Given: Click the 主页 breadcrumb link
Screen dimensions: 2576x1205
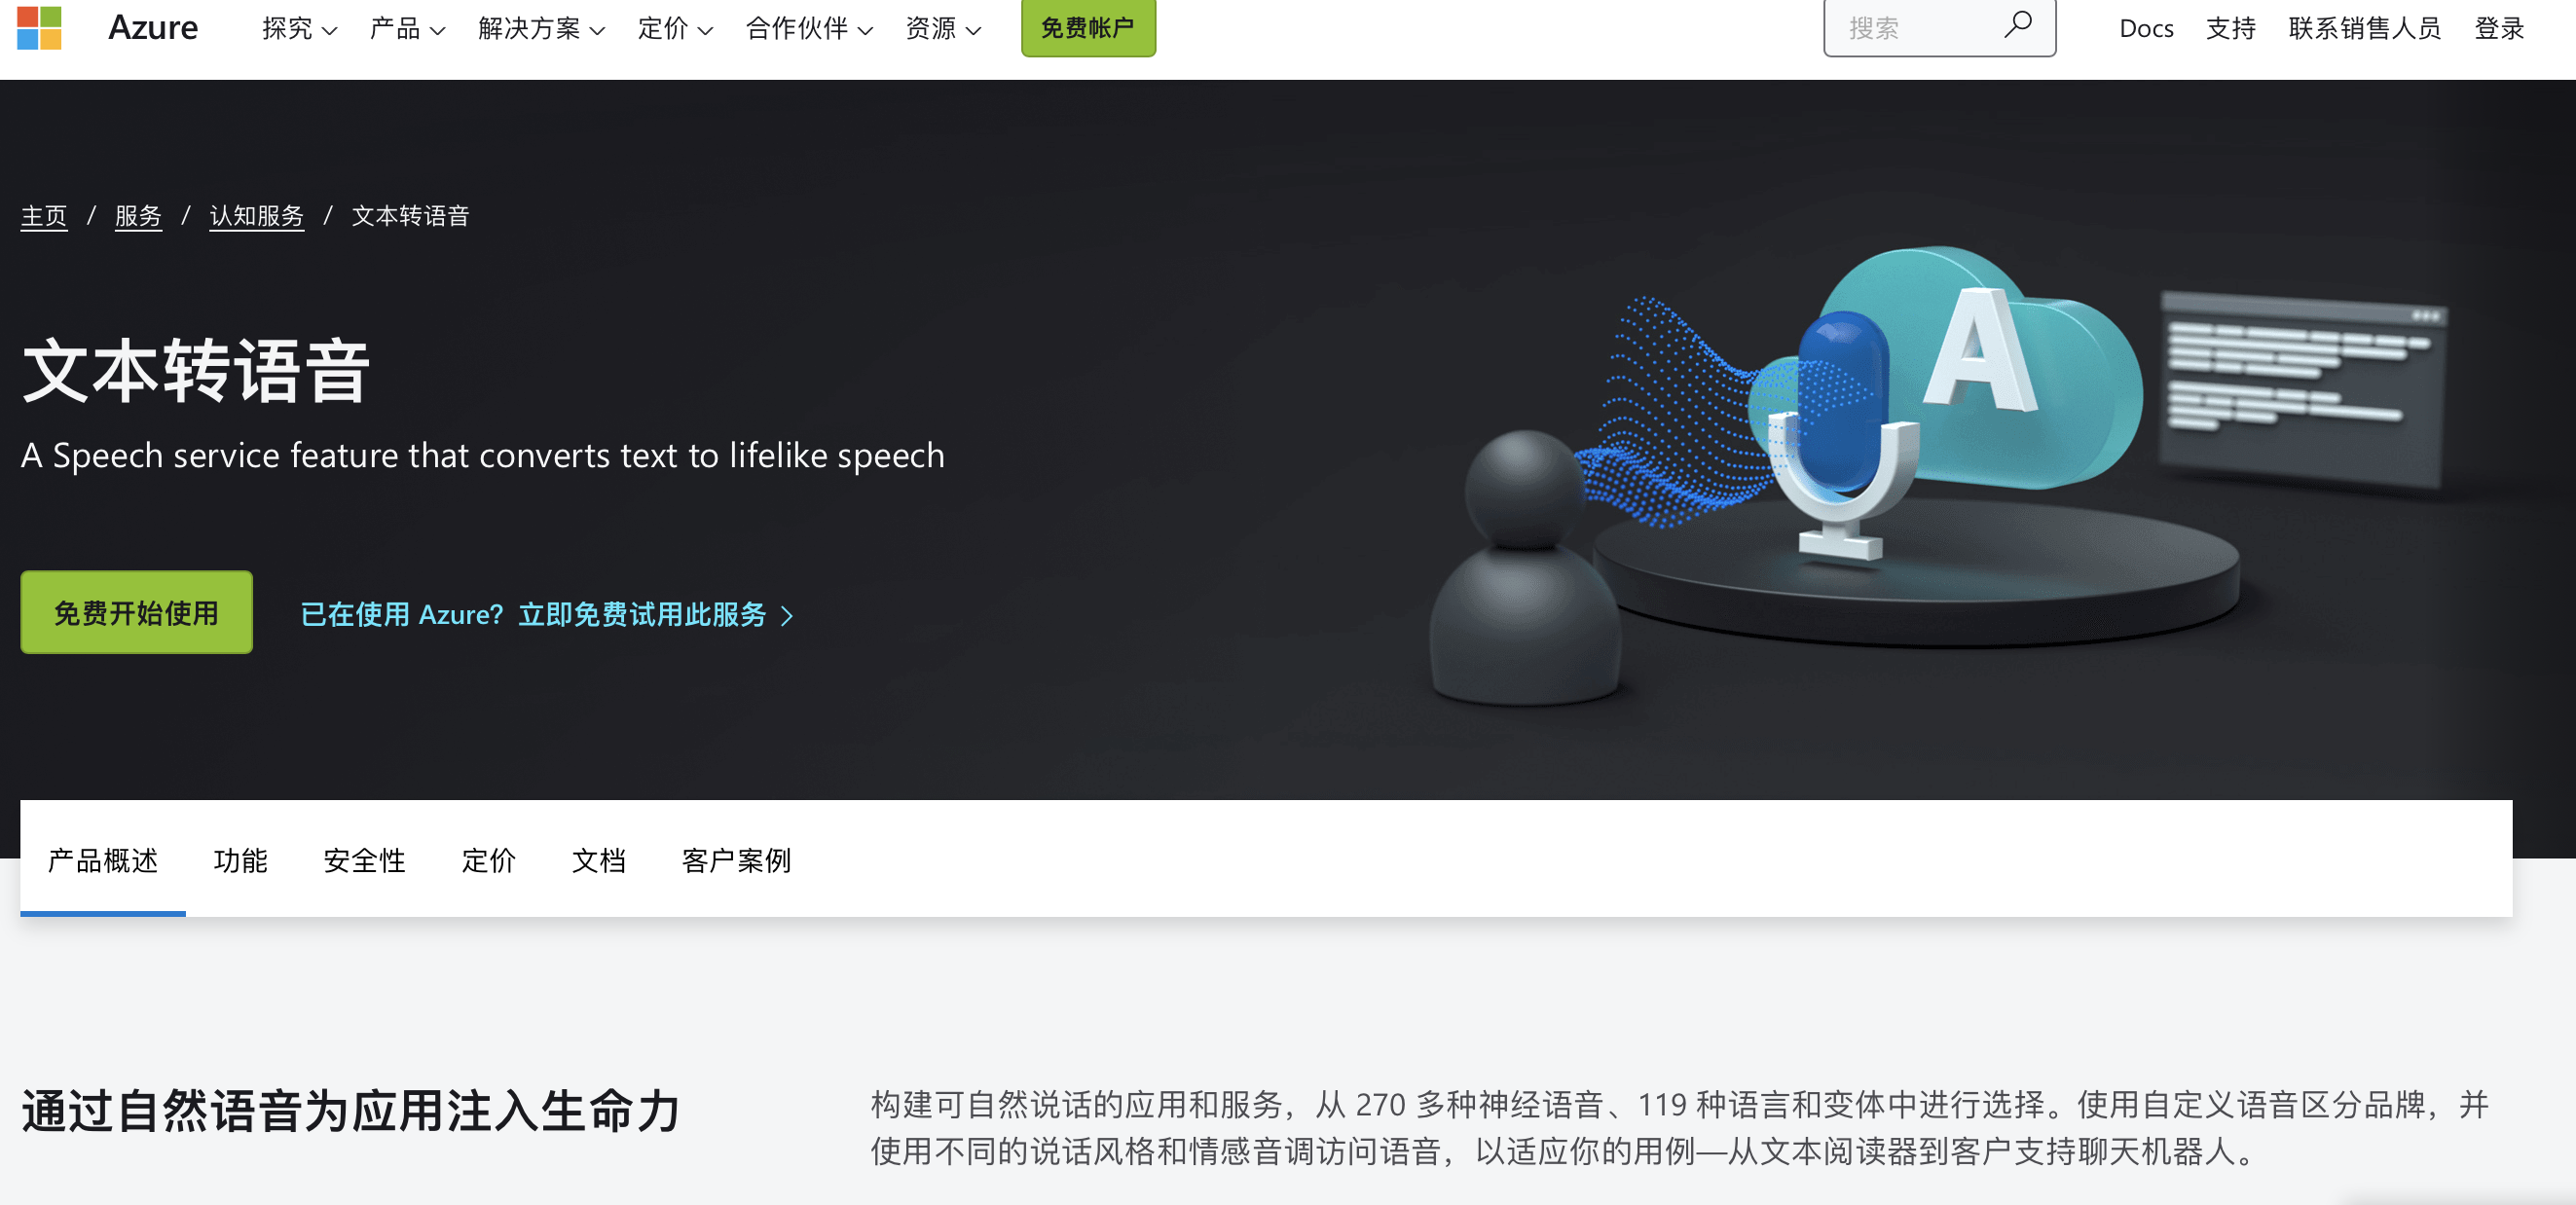Looking at the screenshot, I should point(44,215).
